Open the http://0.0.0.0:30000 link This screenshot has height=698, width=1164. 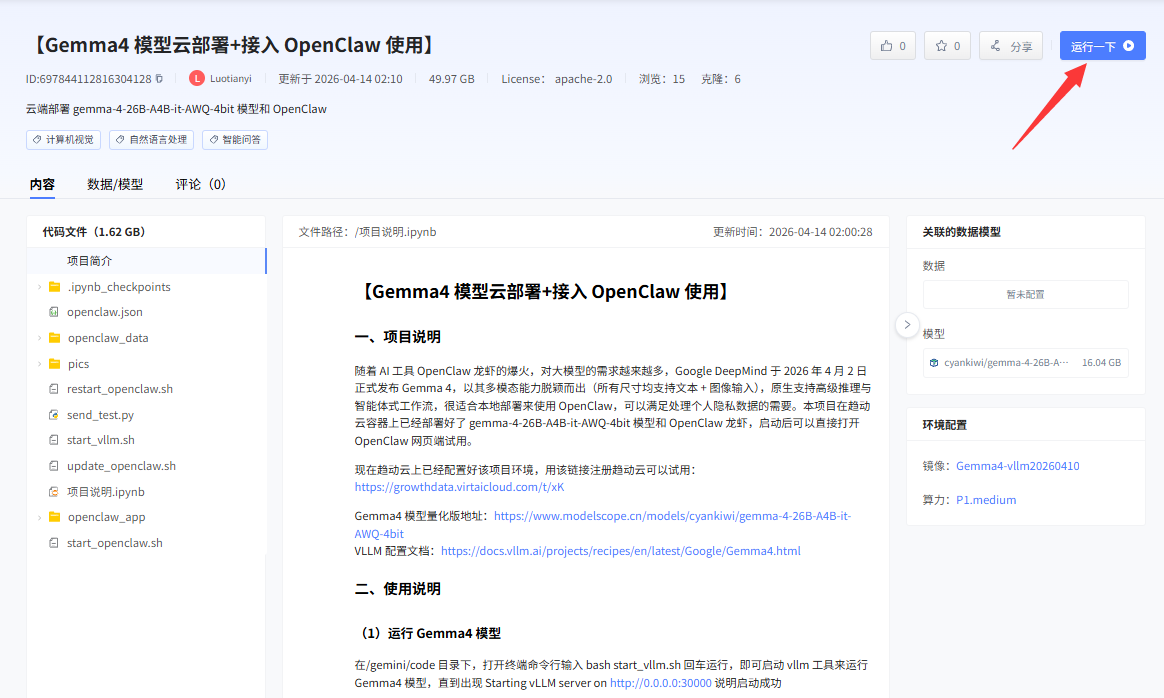click(x=661, y=683)
